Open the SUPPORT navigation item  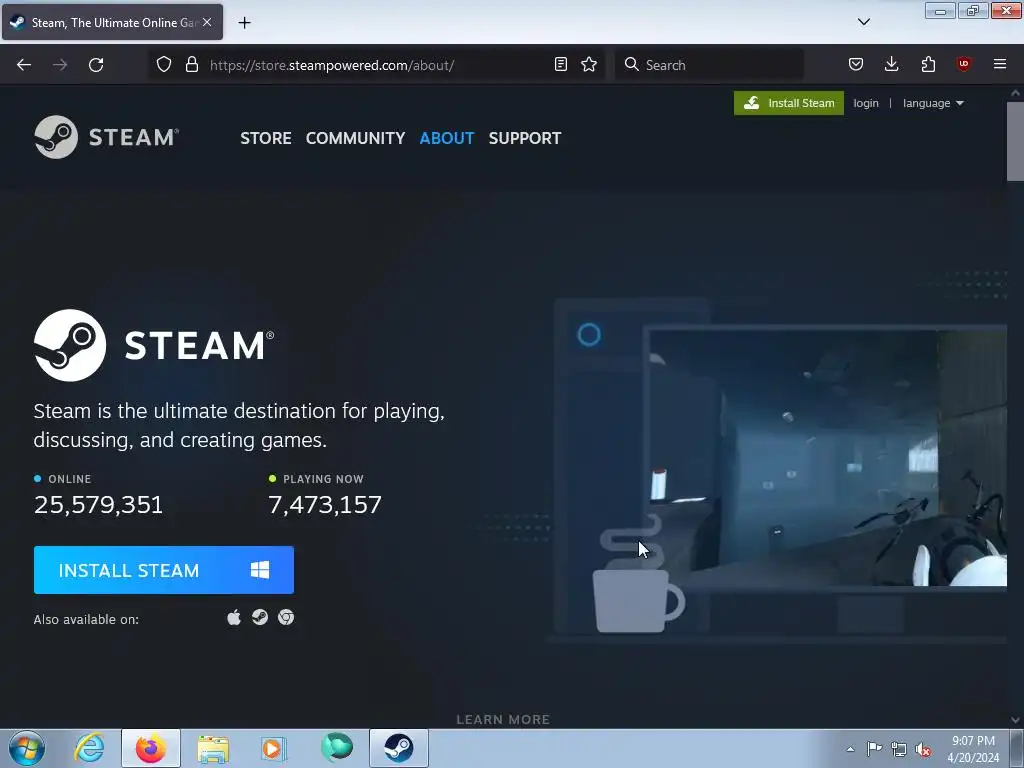click(x=525, y=138)
